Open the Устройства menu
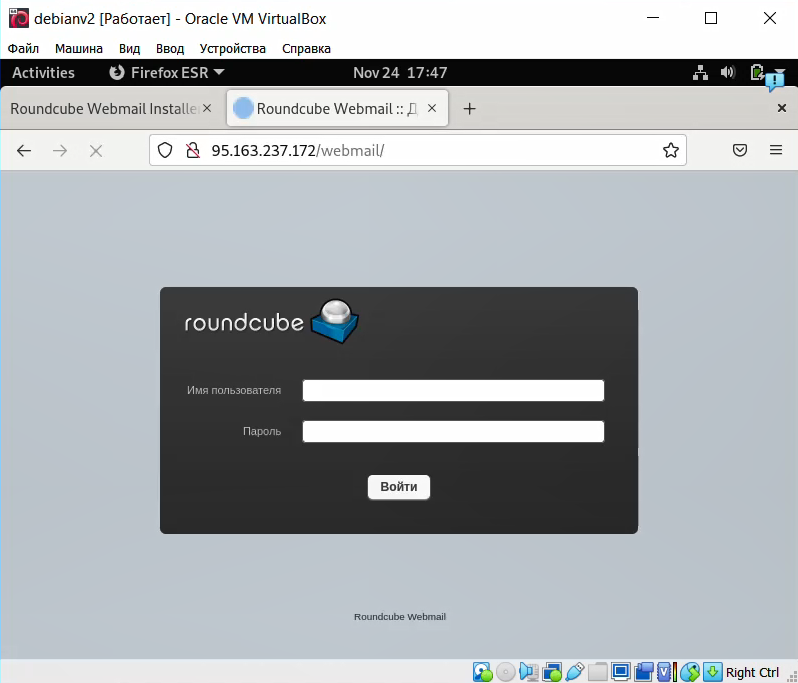Screen dimensions: 798x683 click(x=233, y=48)
